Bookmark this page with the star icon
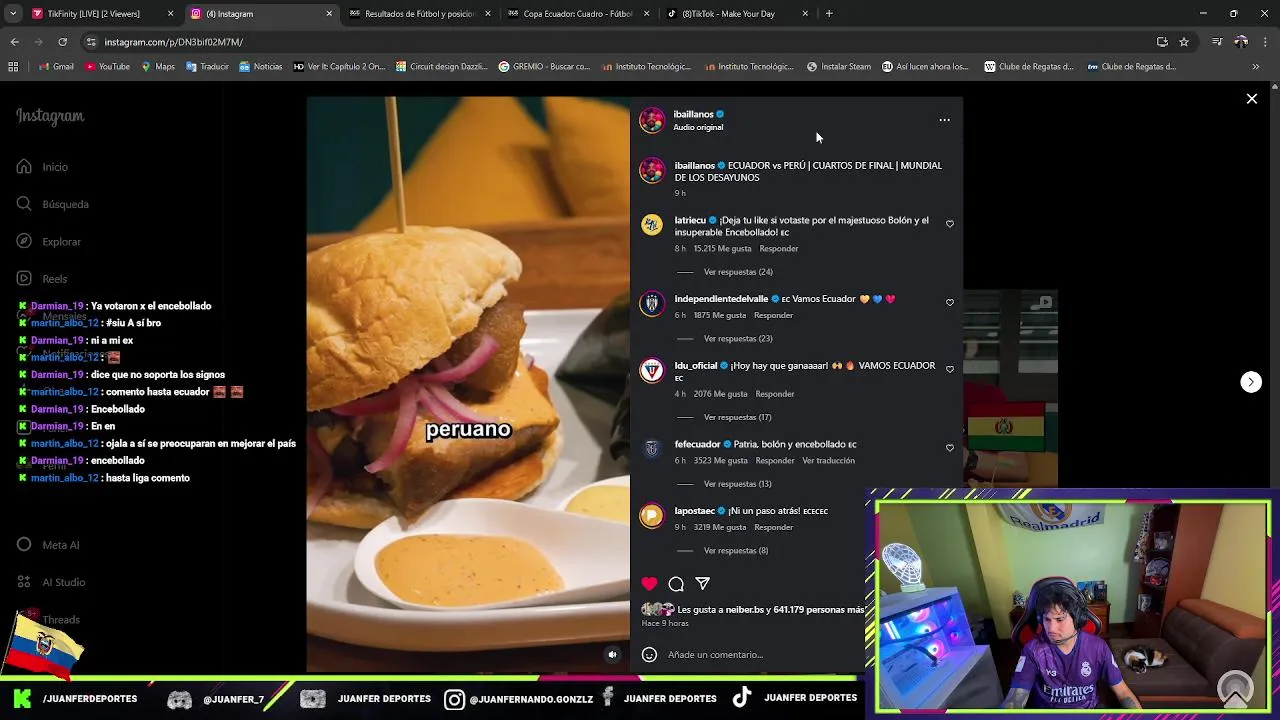Viewport: 1280px width, 720px height. (x=1184, y=42)
